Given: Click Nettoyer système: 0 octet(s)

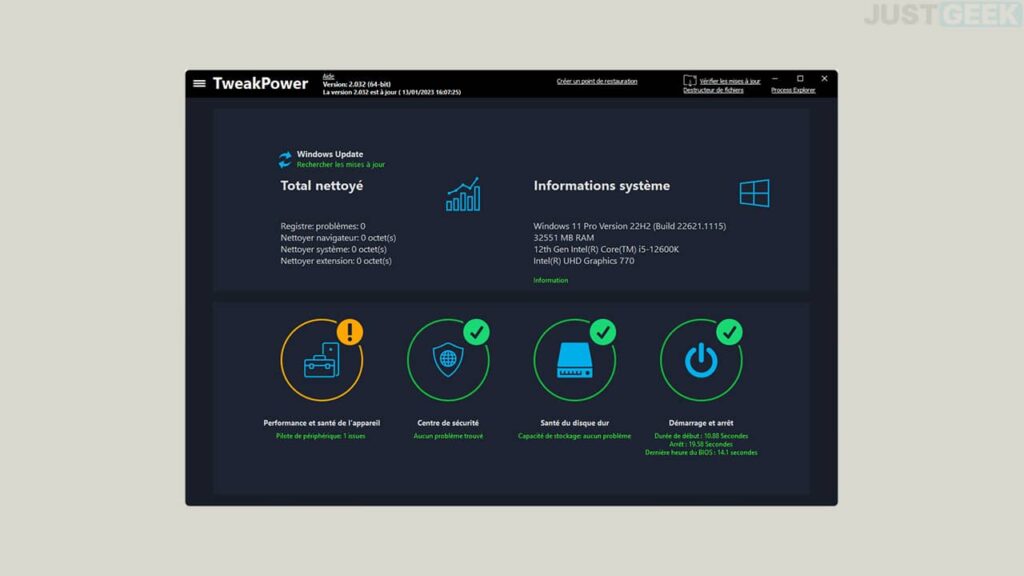Looking at the screenshot, I should point(333,249).
